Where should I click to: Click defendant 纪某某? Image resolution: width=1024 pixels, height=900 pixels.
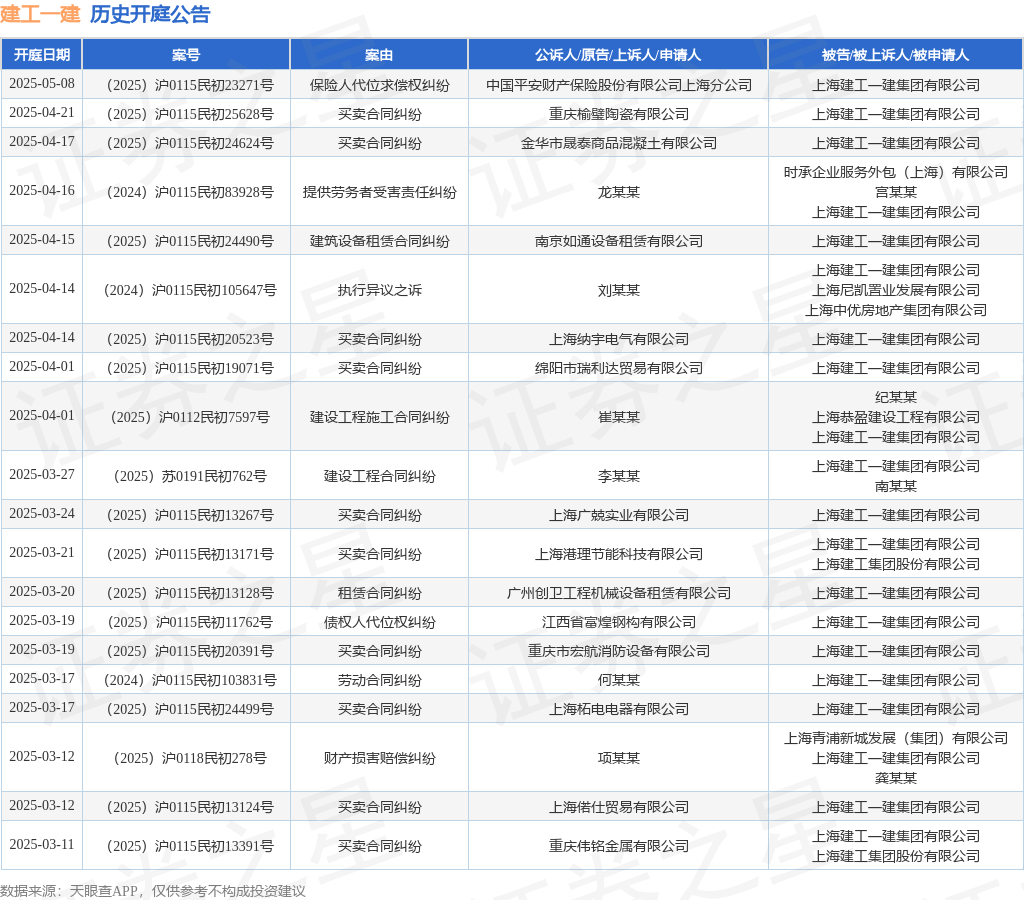pyautogui.click(x=895, y=397)
